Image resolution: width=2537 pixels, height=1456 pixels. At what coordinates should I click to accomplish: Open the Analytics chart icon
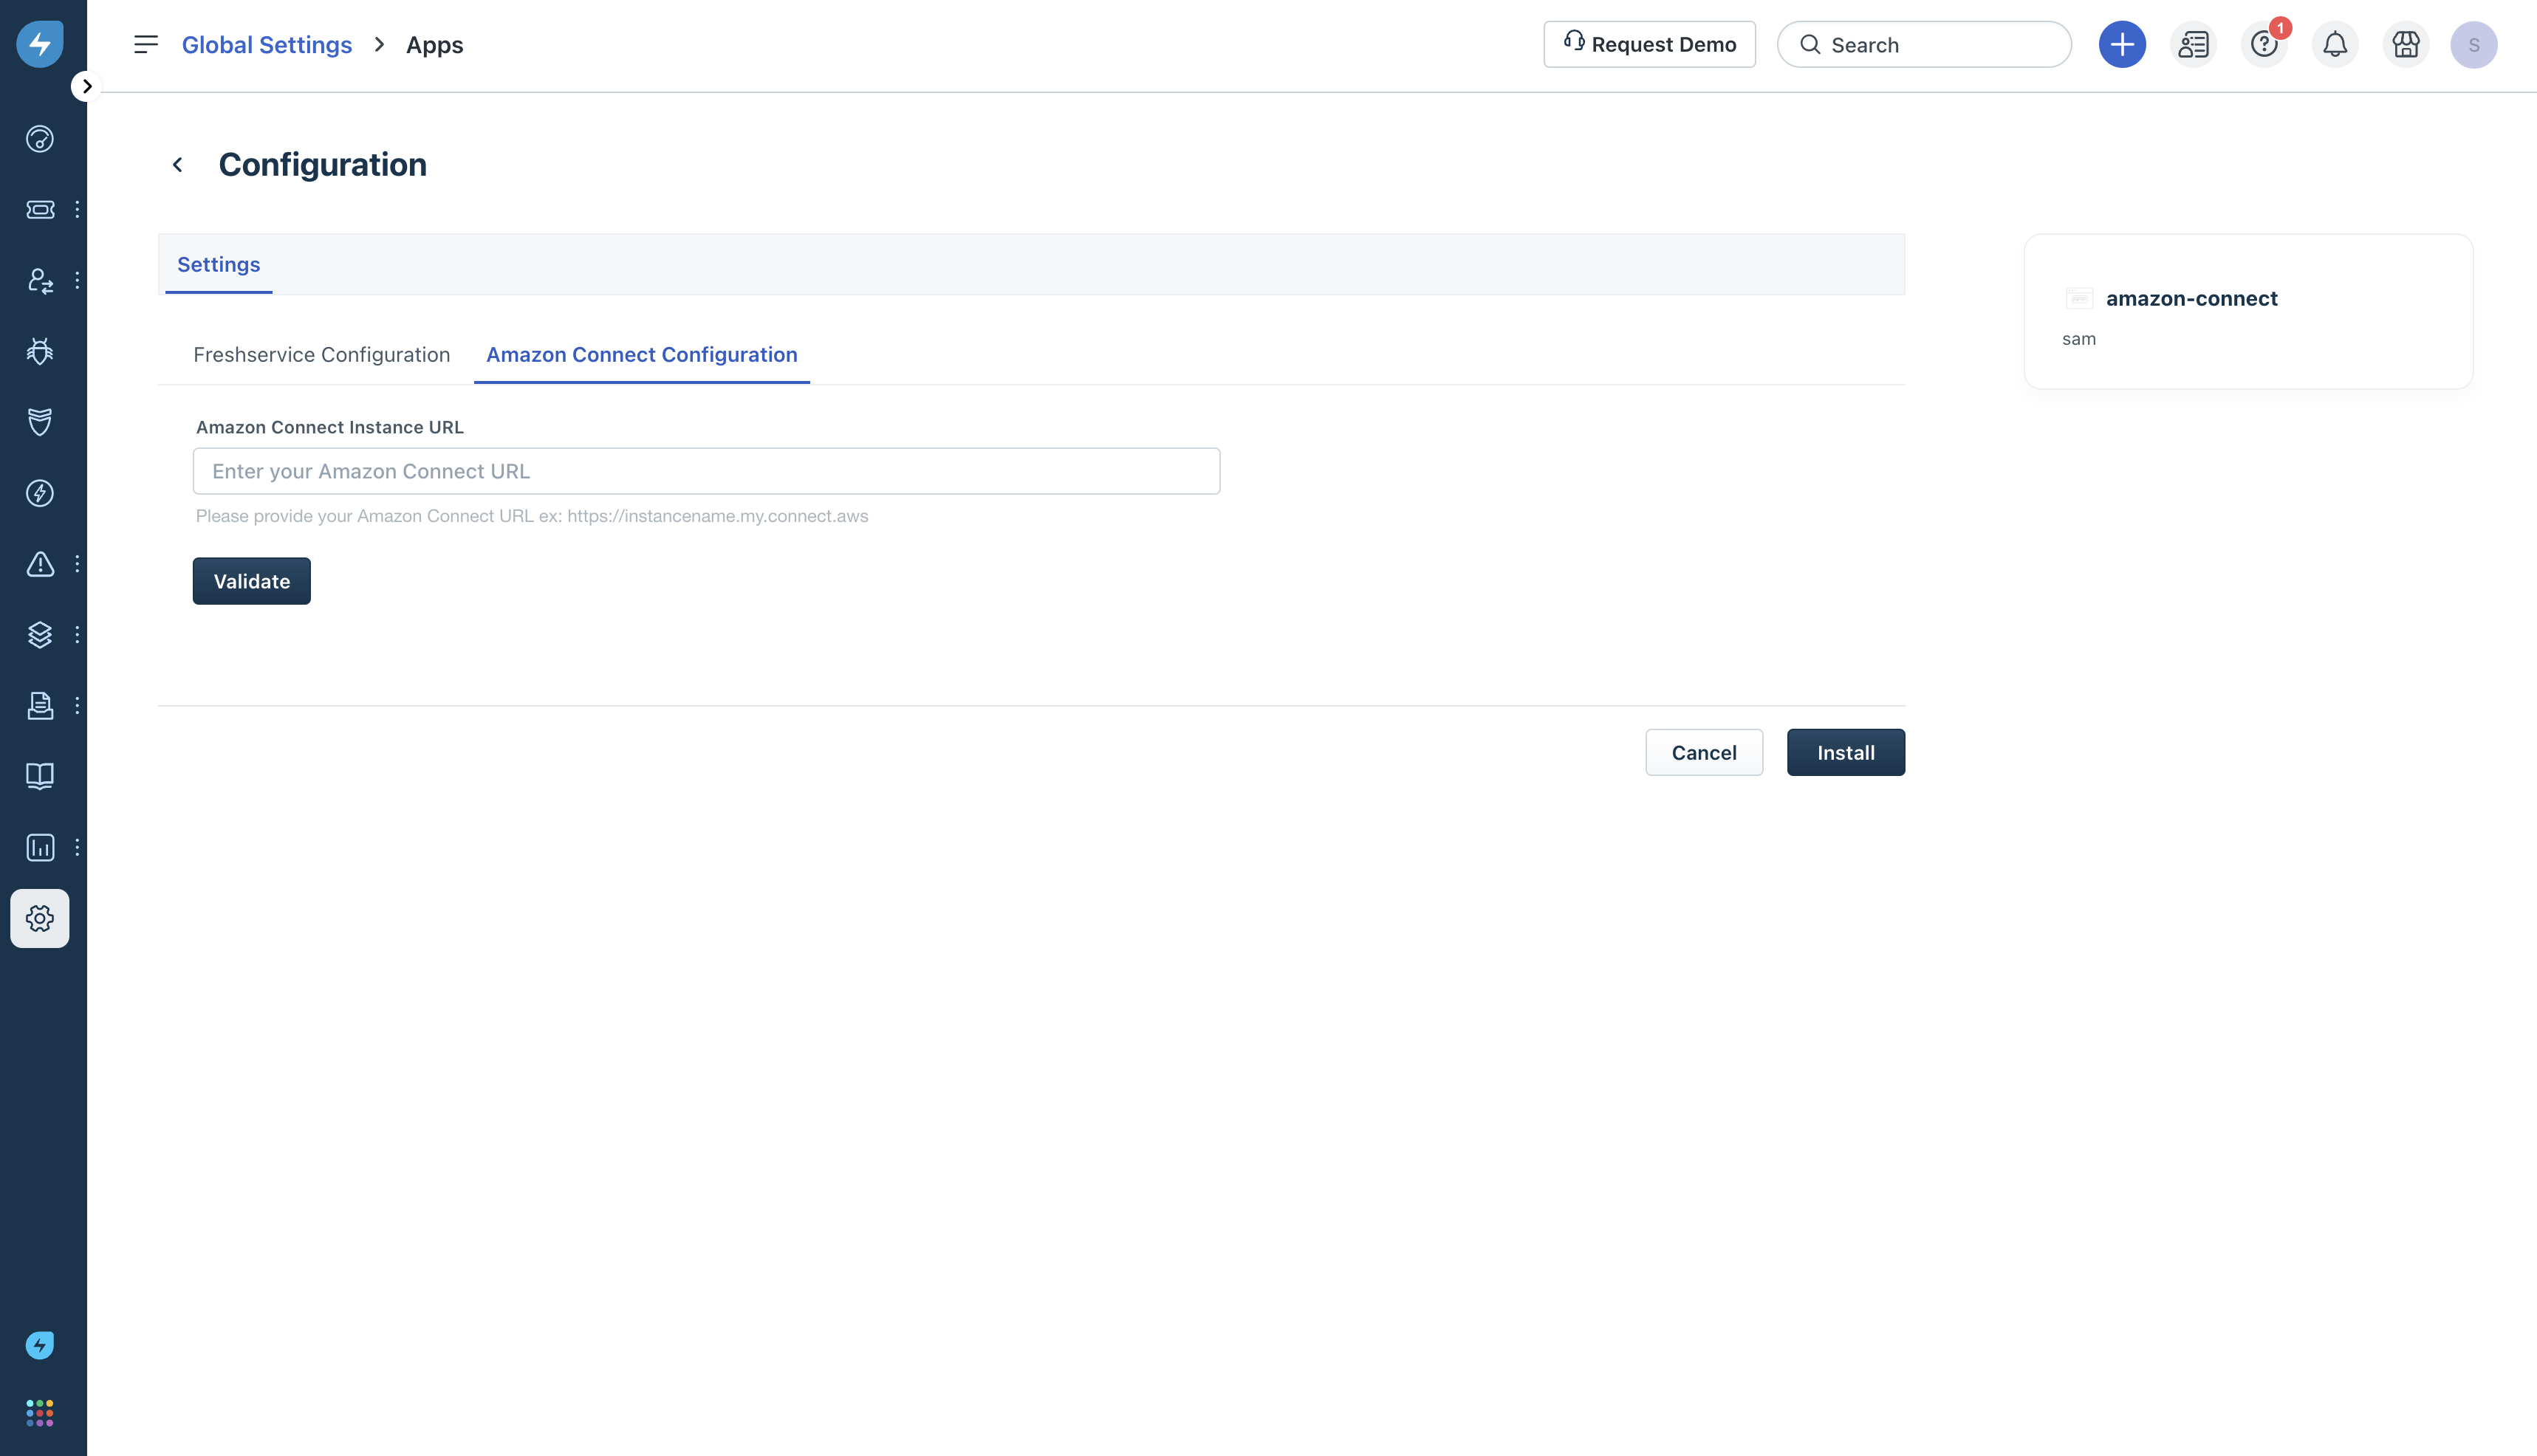40,847
